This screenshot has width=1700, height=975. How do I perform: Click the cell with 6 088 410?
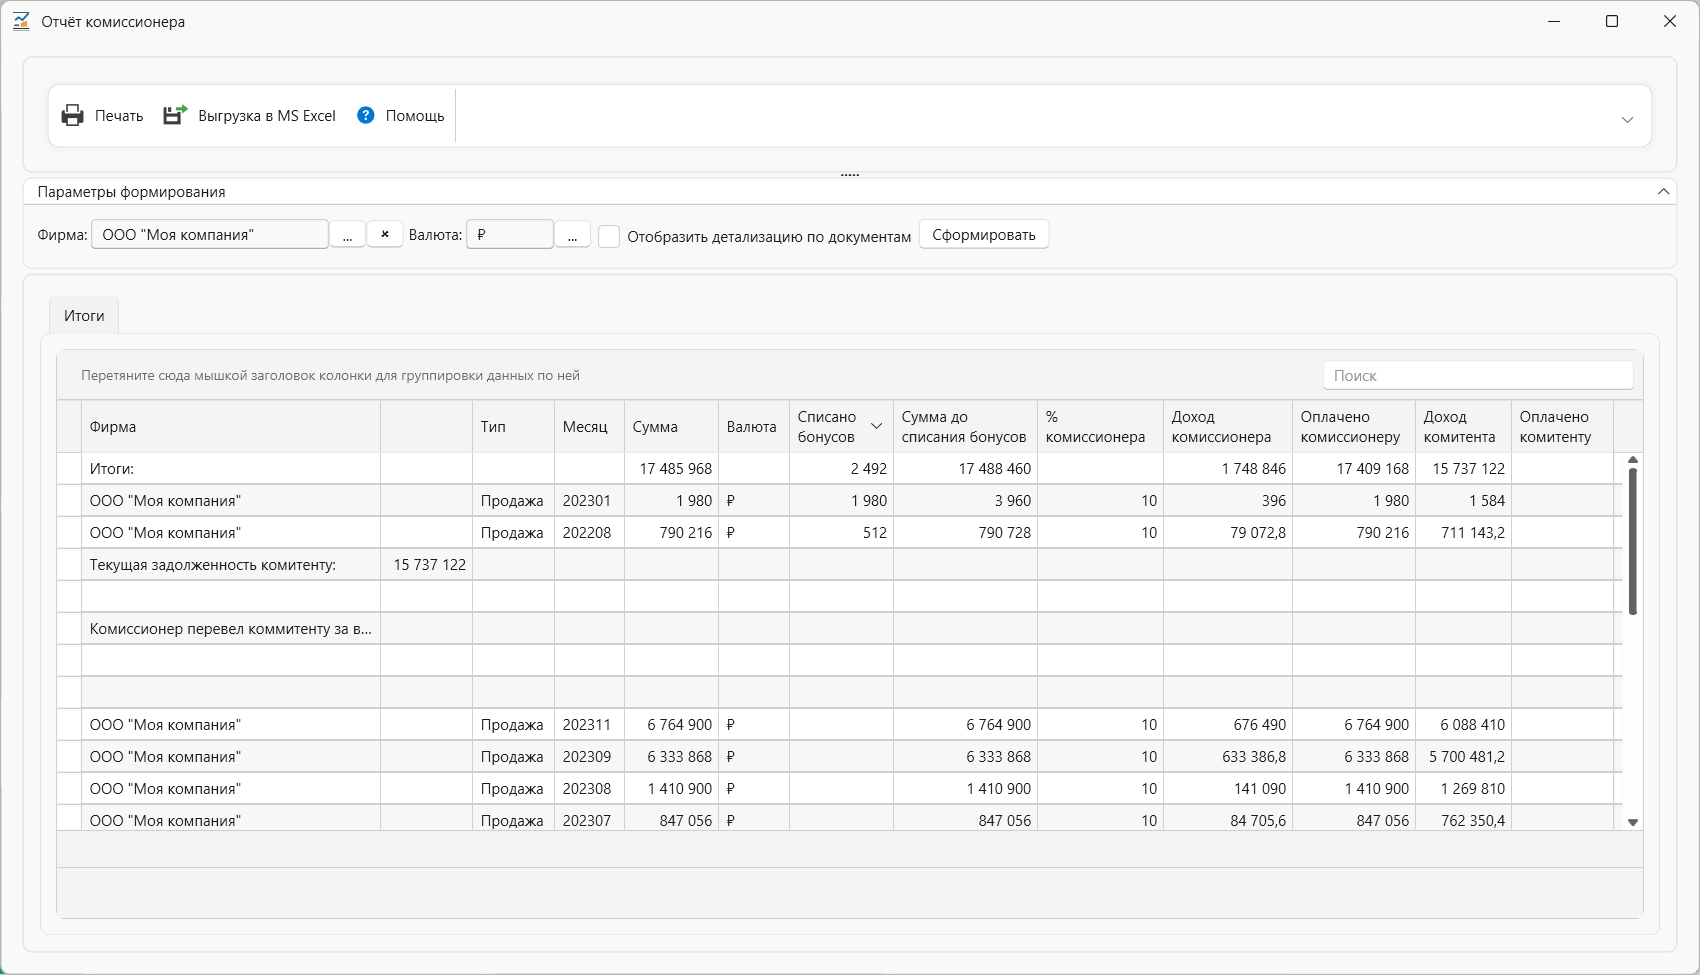(1463, 725)
